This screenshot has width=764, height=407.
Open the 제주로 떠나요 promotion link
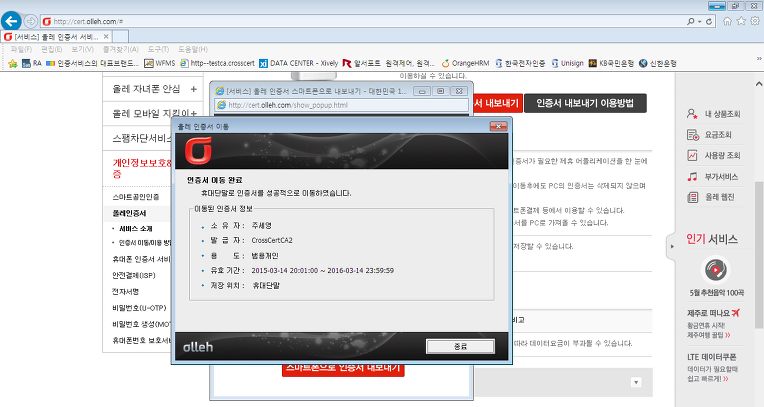713,313
